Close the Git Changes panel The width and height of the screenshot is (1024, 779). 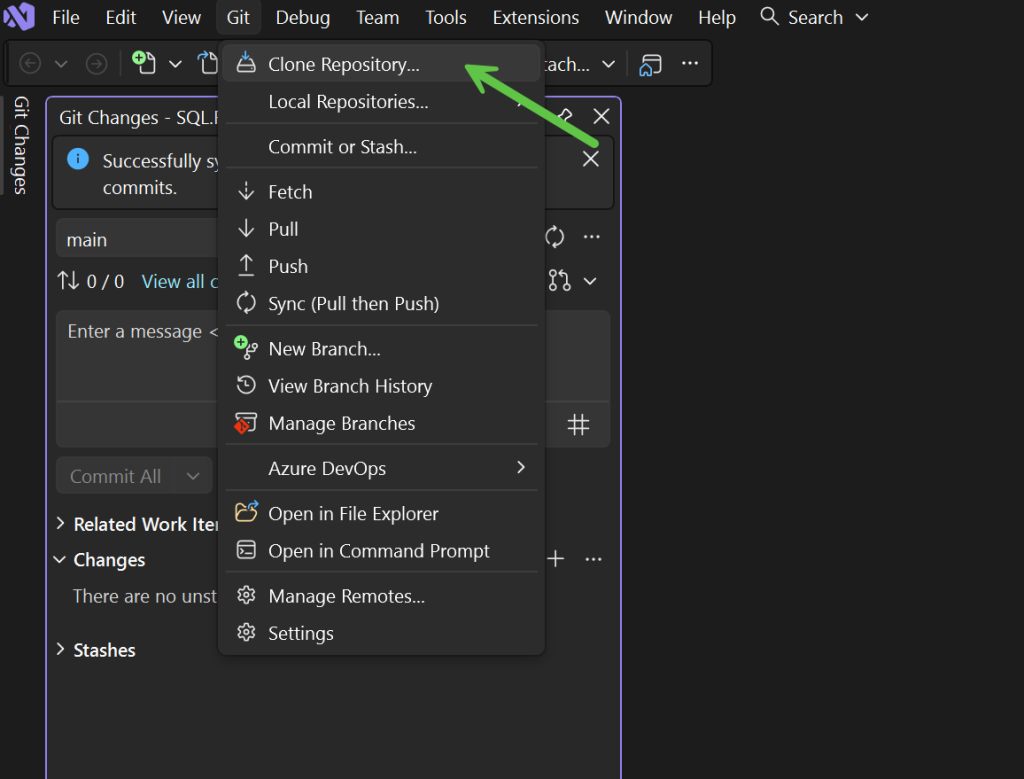tap(601, 117)
